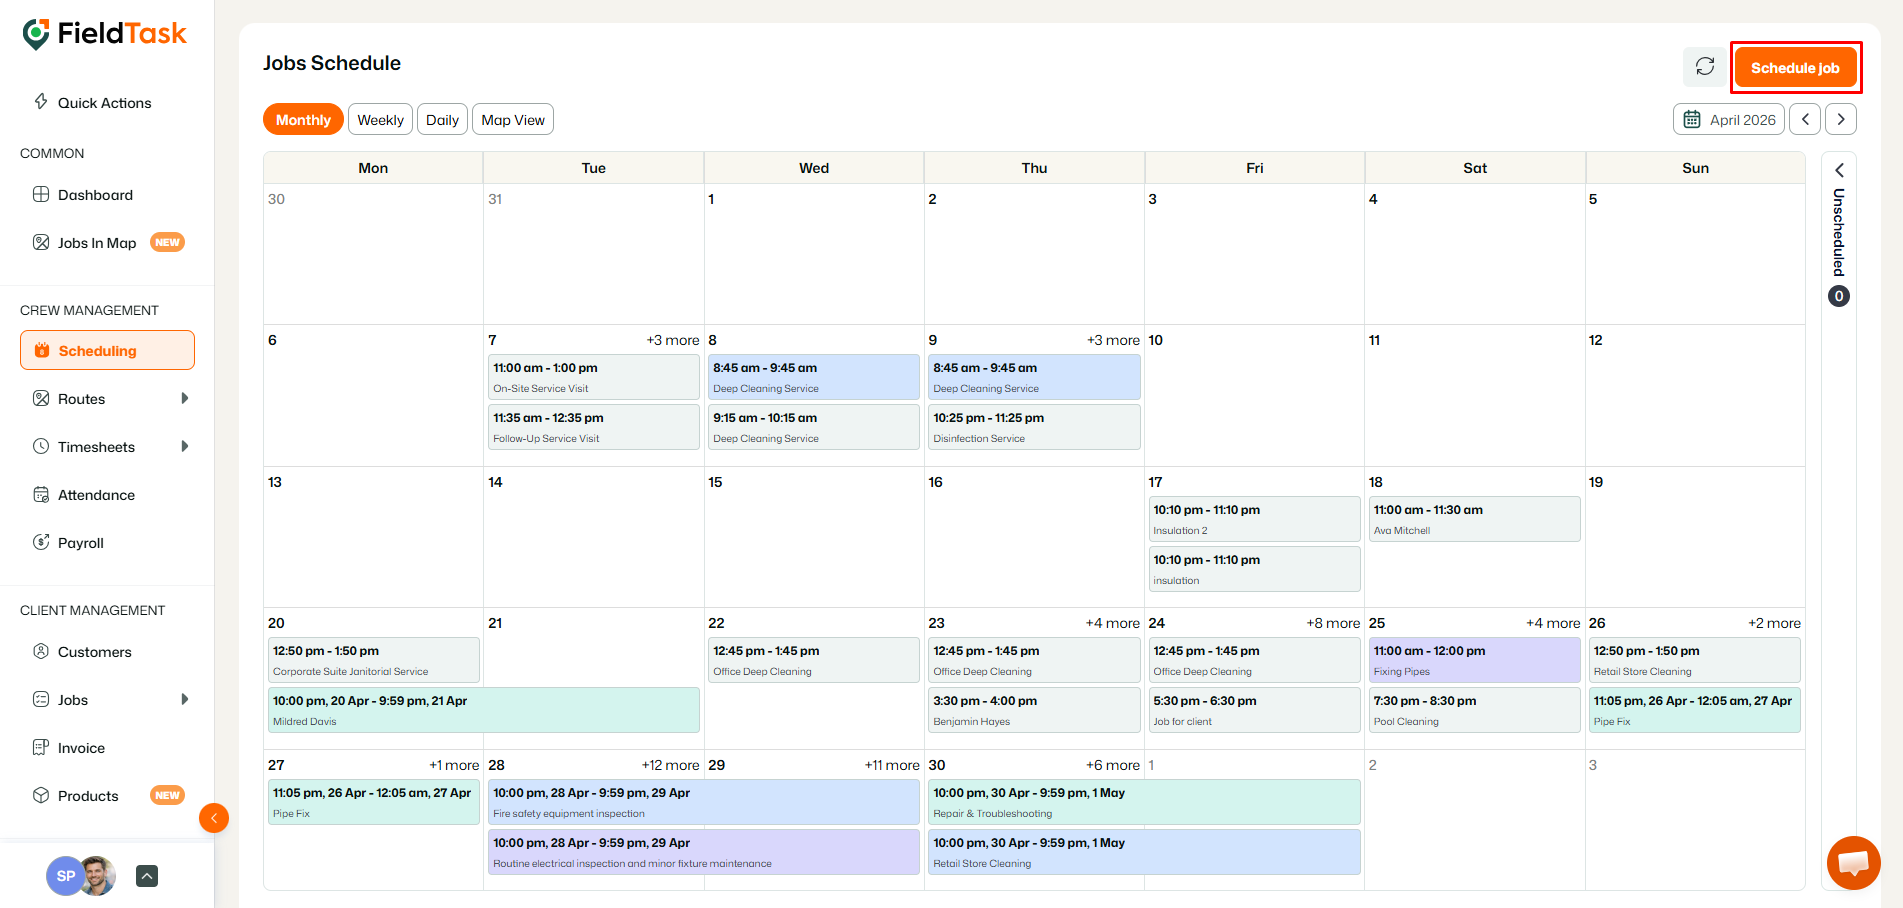Open the chat support widget

[x=1854, y=862]
